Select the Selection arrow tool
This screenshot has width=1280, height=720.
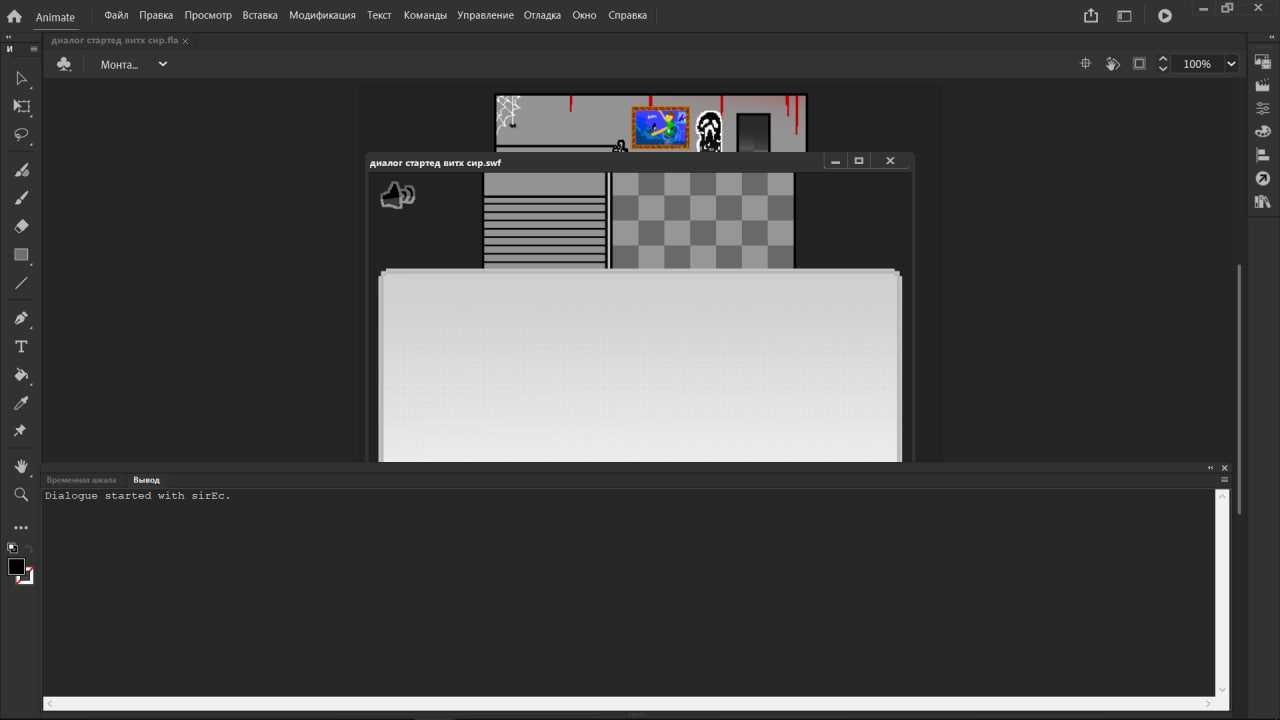[20, 79]
